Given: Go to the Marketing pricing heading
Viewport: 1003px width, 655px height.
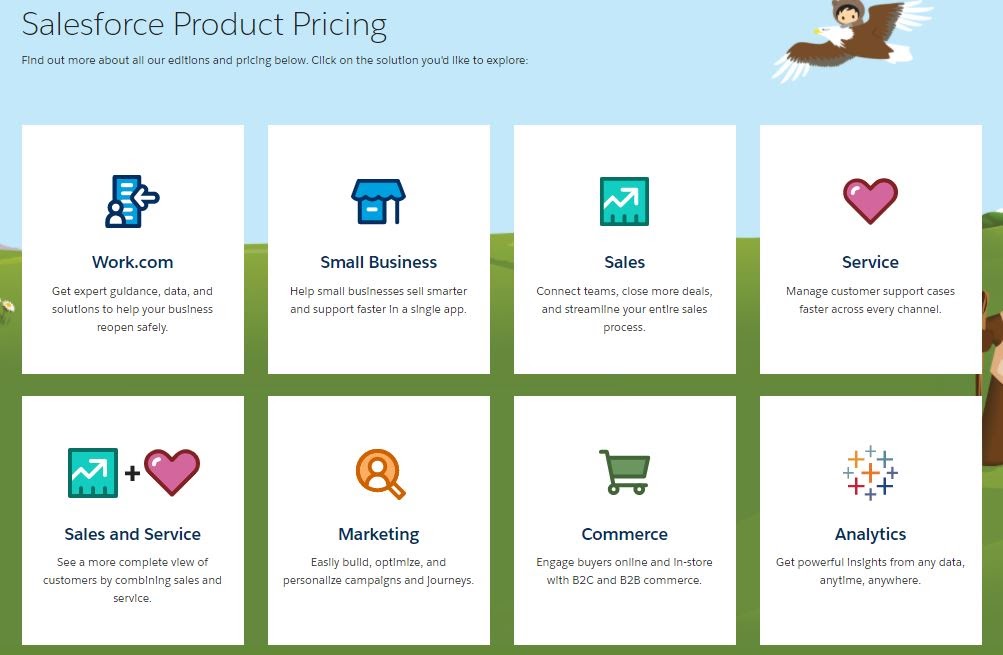Looking at the screenshot, I should 378,534.
